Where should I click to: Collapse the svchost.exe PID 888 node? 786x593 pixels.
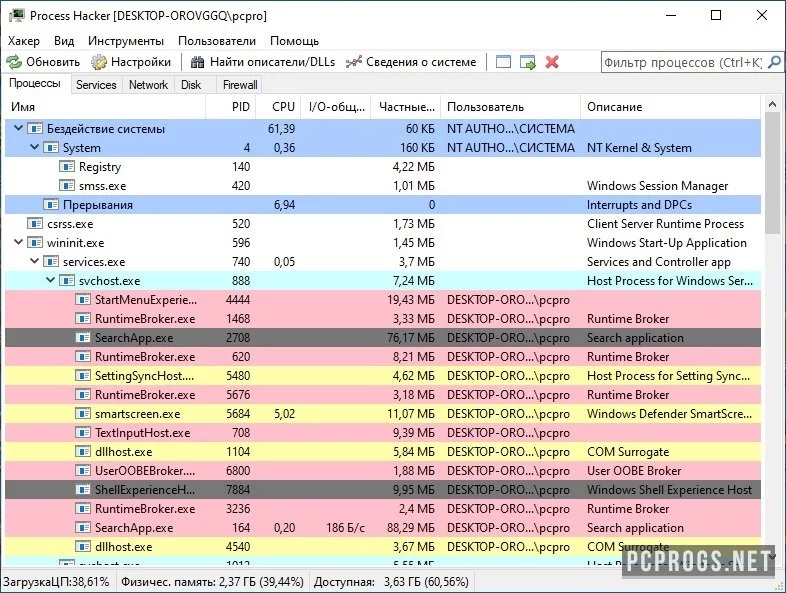[51, 280]
